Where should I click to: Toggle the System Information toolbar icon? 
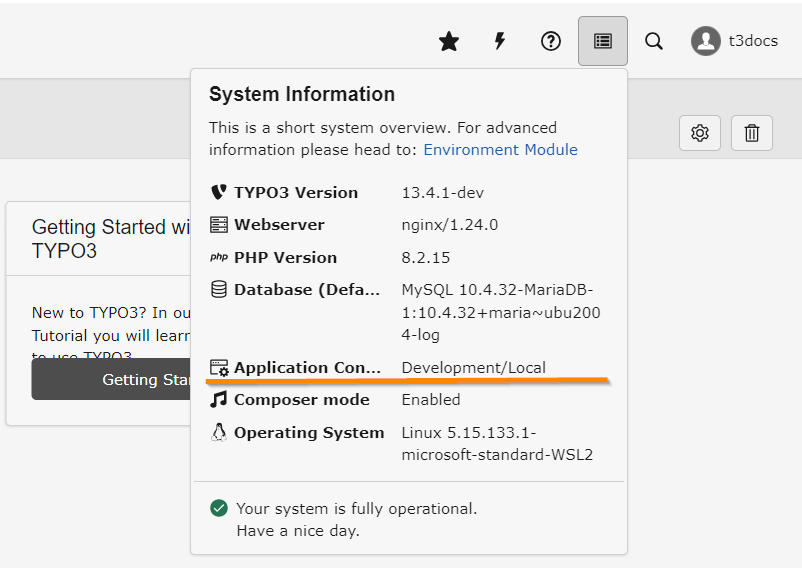point(603,41)
